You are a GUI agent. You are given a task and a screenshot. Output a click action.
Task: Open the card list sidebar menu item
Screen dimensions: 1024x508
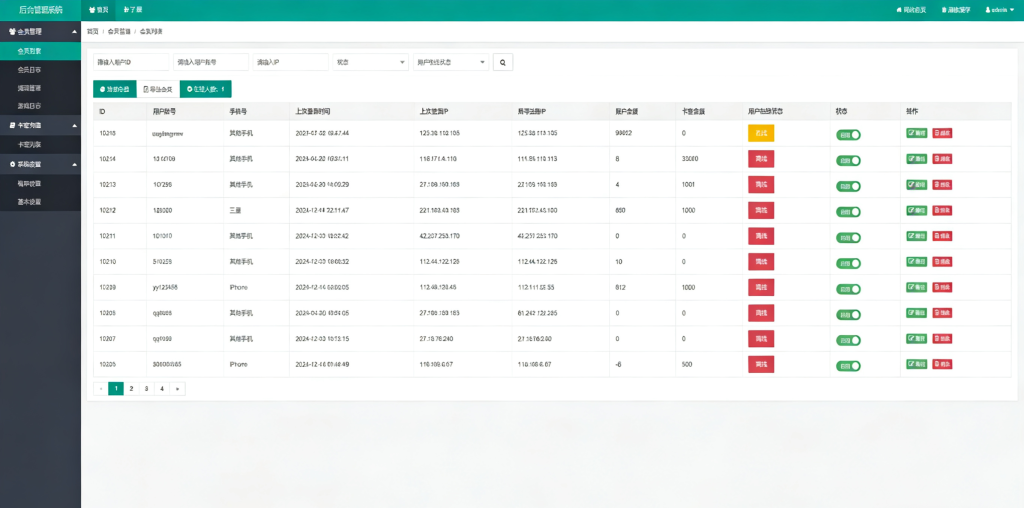coord(30,144)
